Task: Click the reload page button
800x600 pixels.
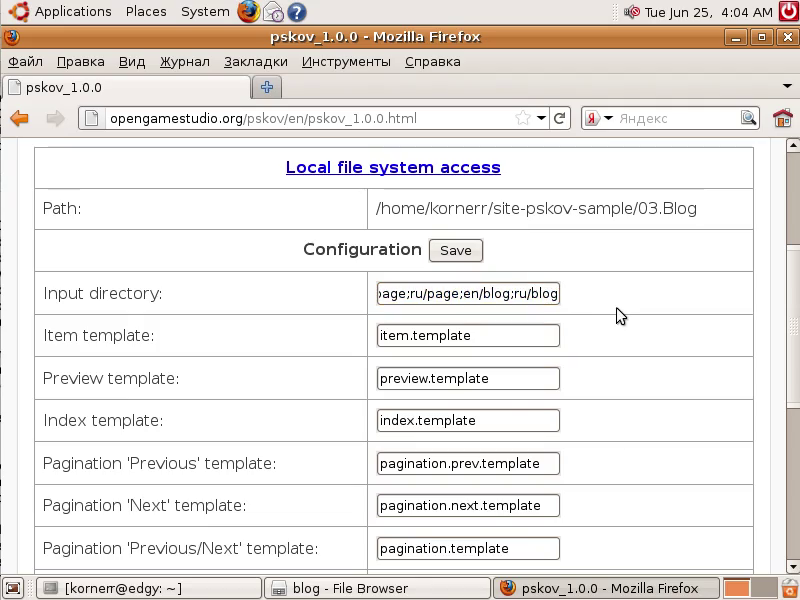Action: coord(560,118)
